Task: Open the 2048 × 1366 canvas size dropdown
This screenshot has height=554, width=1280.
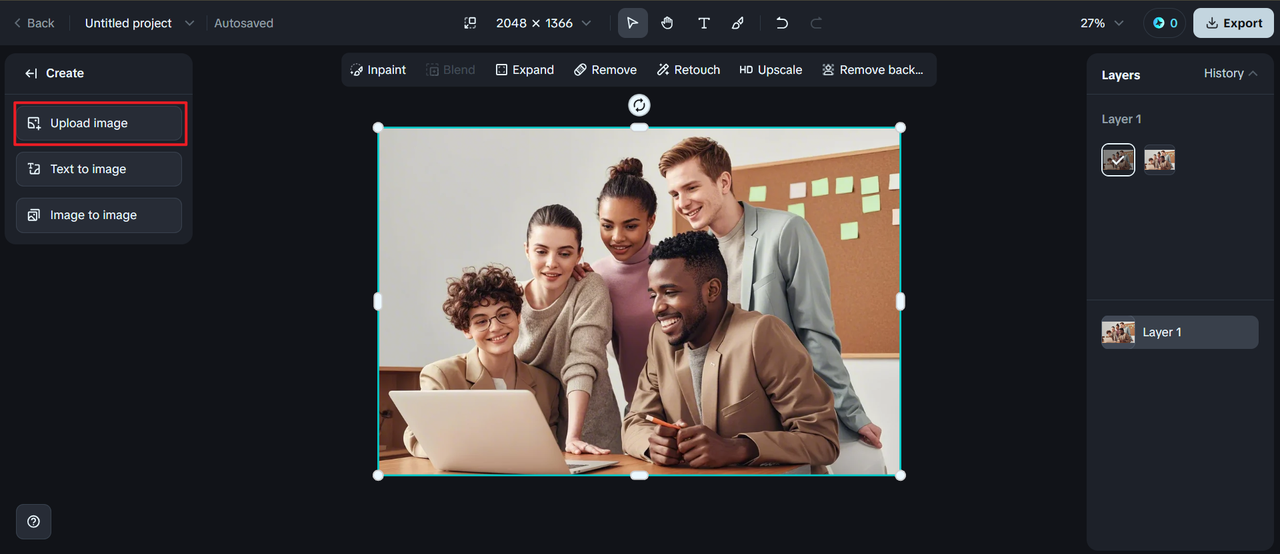Action: click(x=543, y=23)
